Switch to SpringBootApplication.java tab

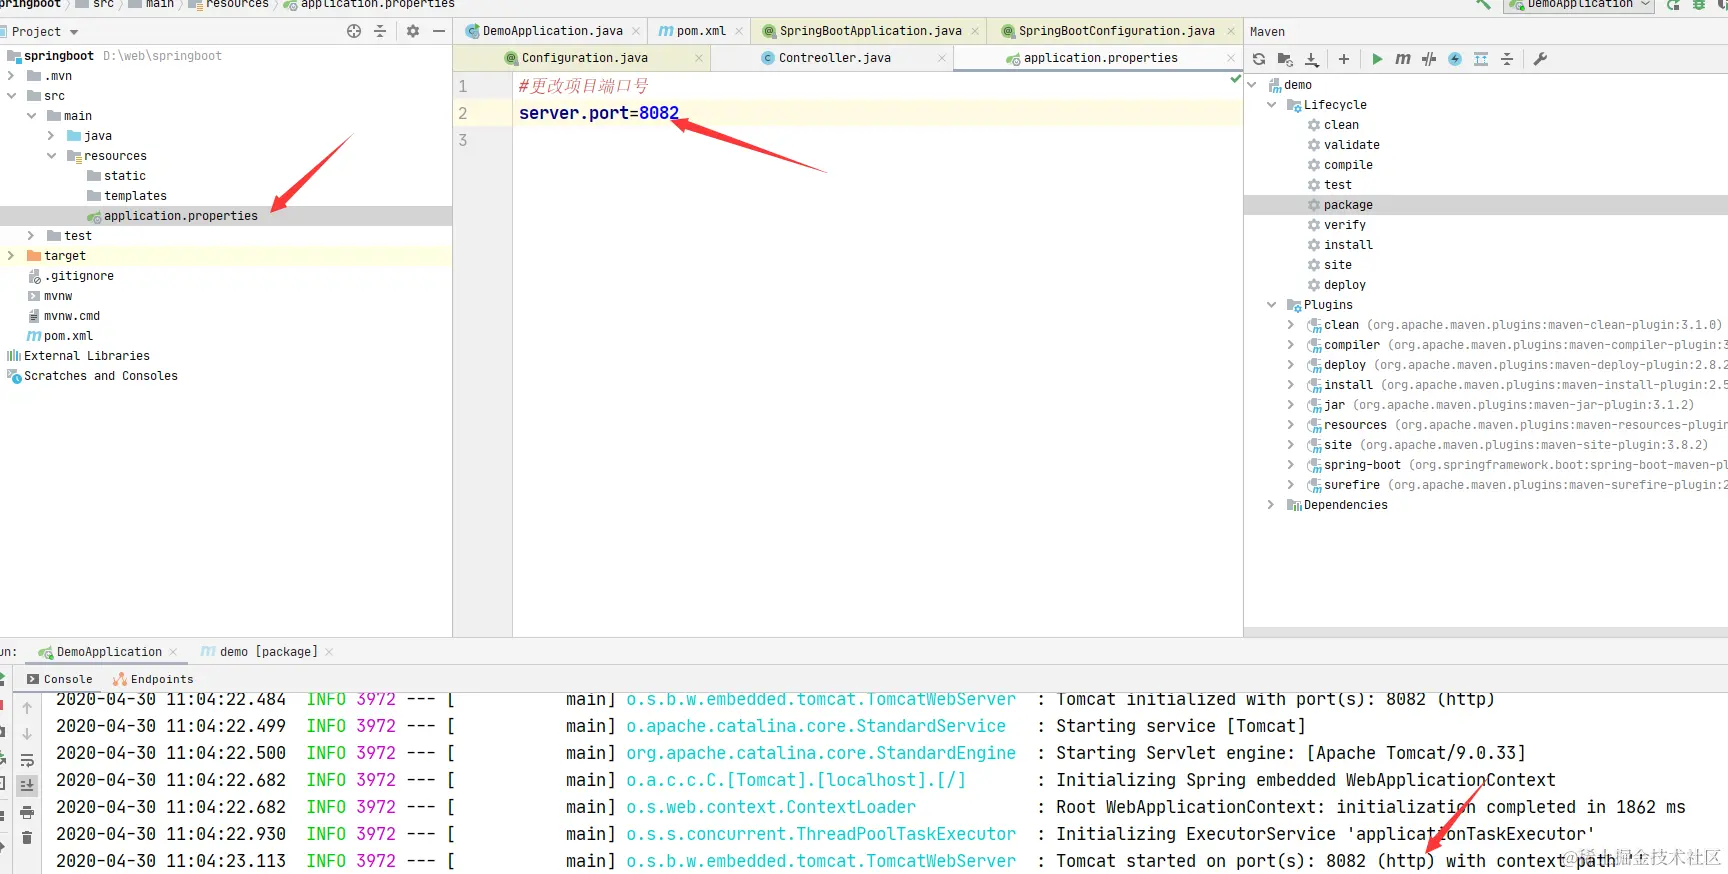point(870,31)
